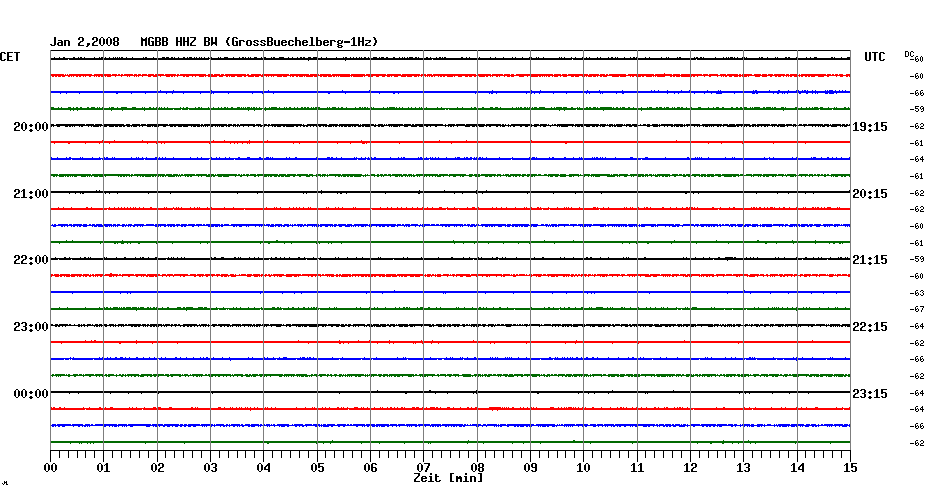Click the 'CET' time zone label
930x494 pixels.
pyautogui.click(x=10, y=57)
